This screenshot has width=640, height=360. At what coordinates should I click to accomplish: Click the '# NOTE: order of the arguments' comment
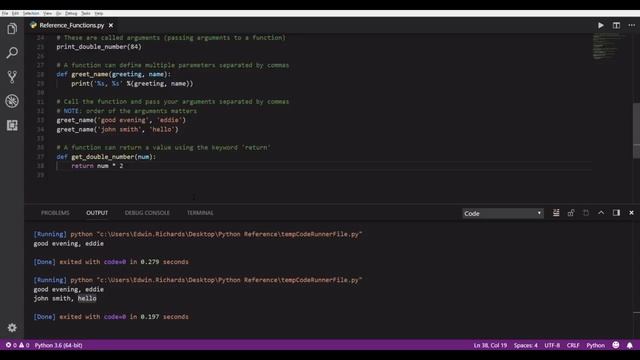click(127, 111)
